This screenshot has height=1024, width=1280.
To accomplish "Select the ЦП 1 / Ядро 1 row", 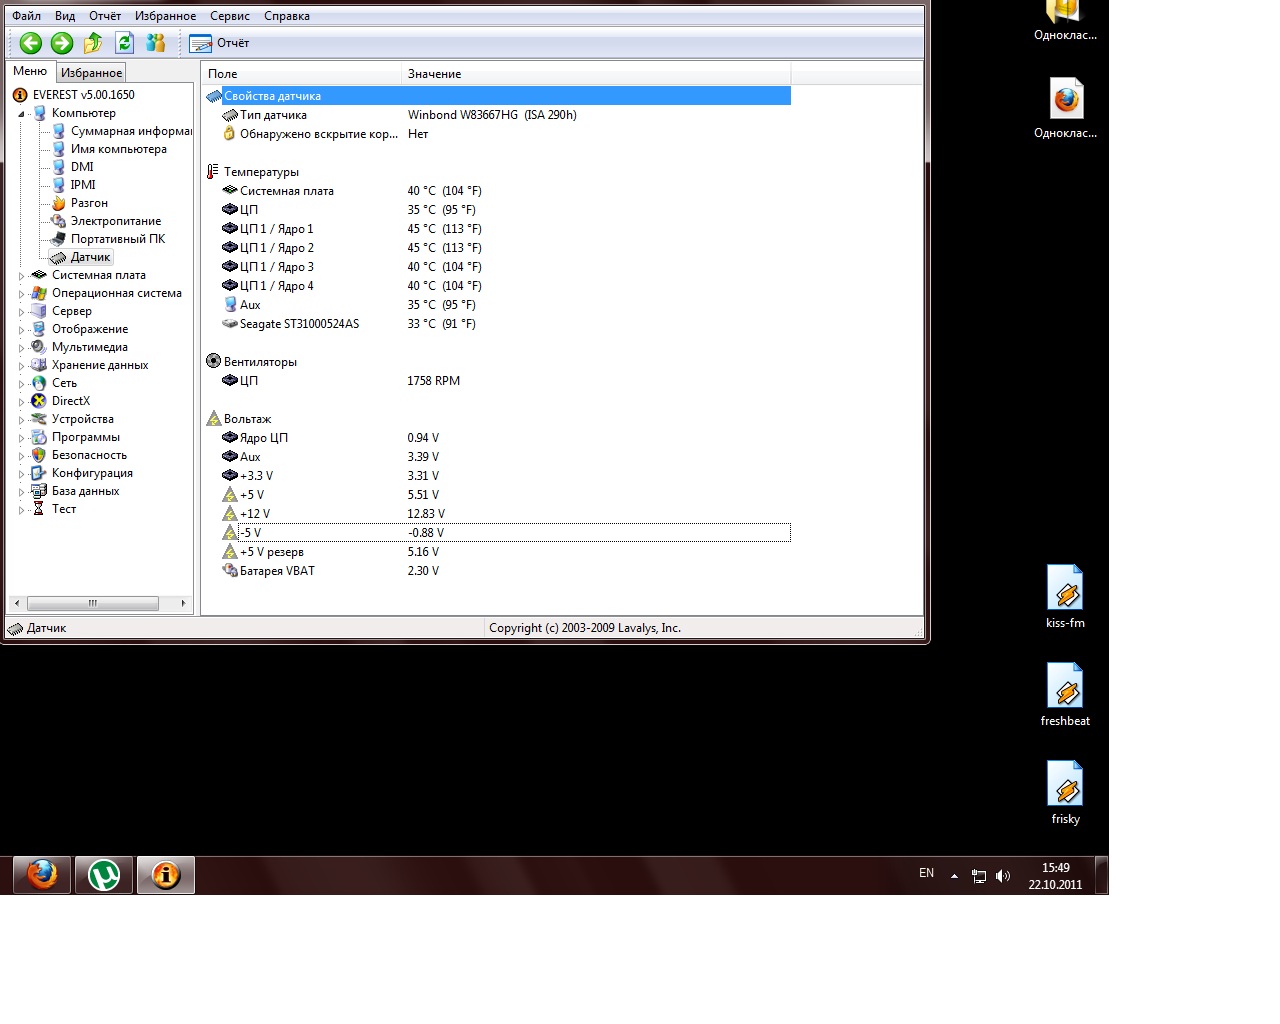I will (497, 229).
